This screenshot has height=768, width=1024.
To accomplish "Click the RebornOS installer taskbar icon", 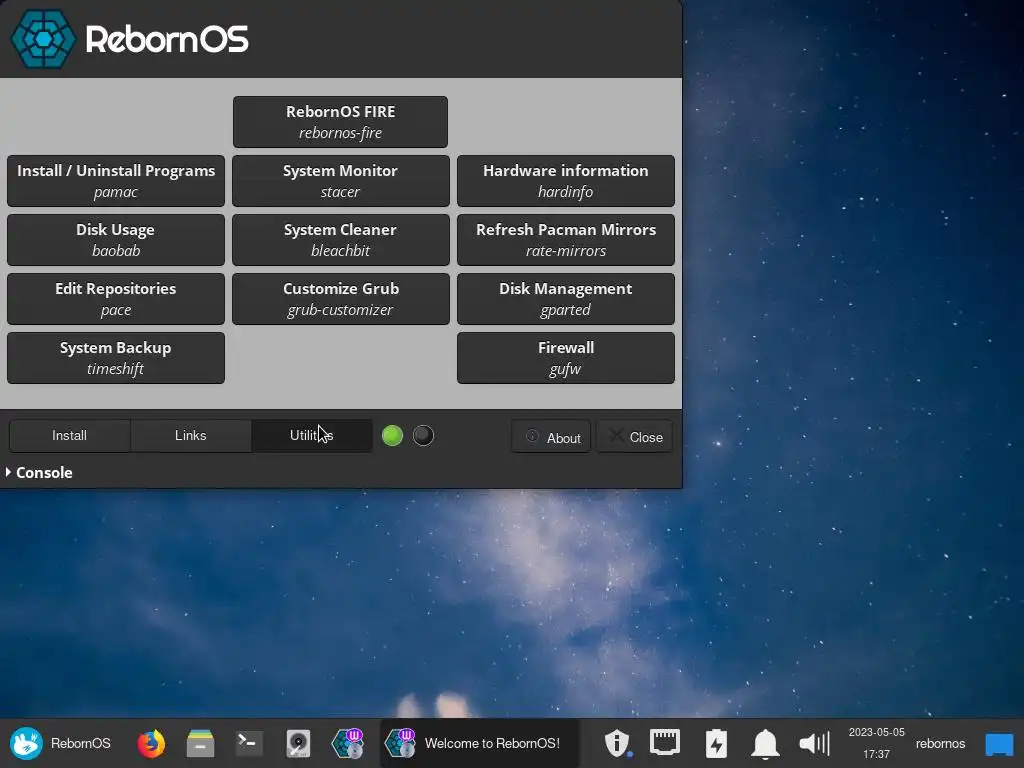I will (347, 743).
